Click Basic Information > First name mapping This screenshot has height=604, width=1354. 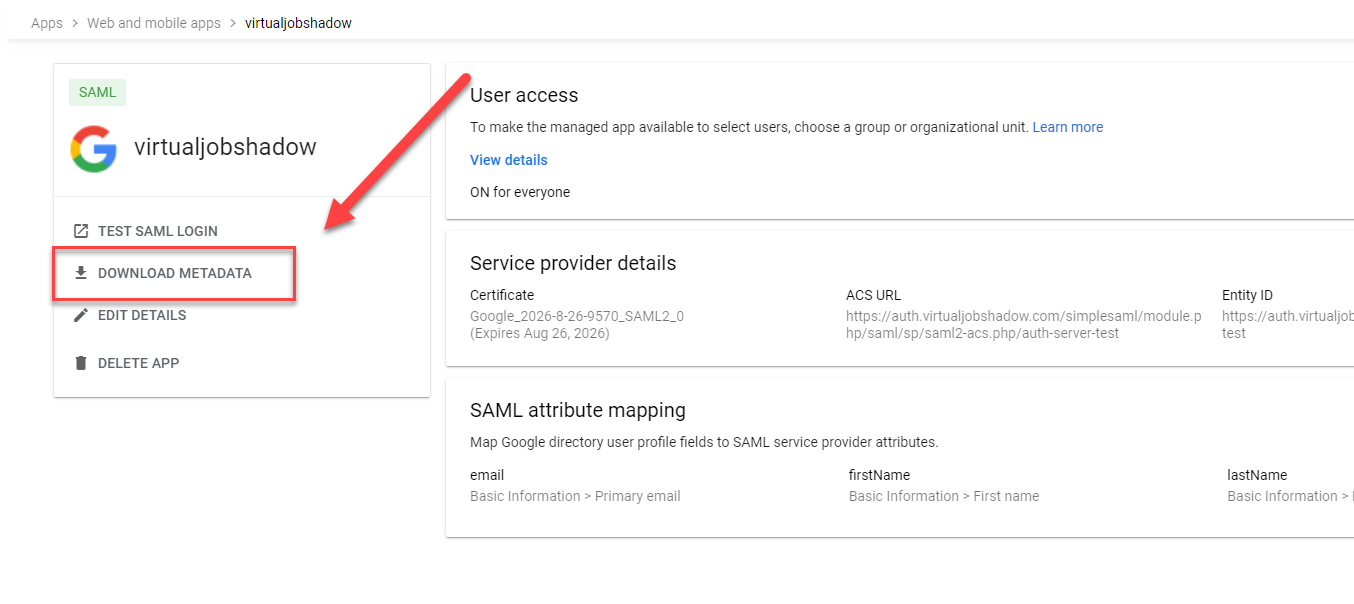click(x=944, y=496)
